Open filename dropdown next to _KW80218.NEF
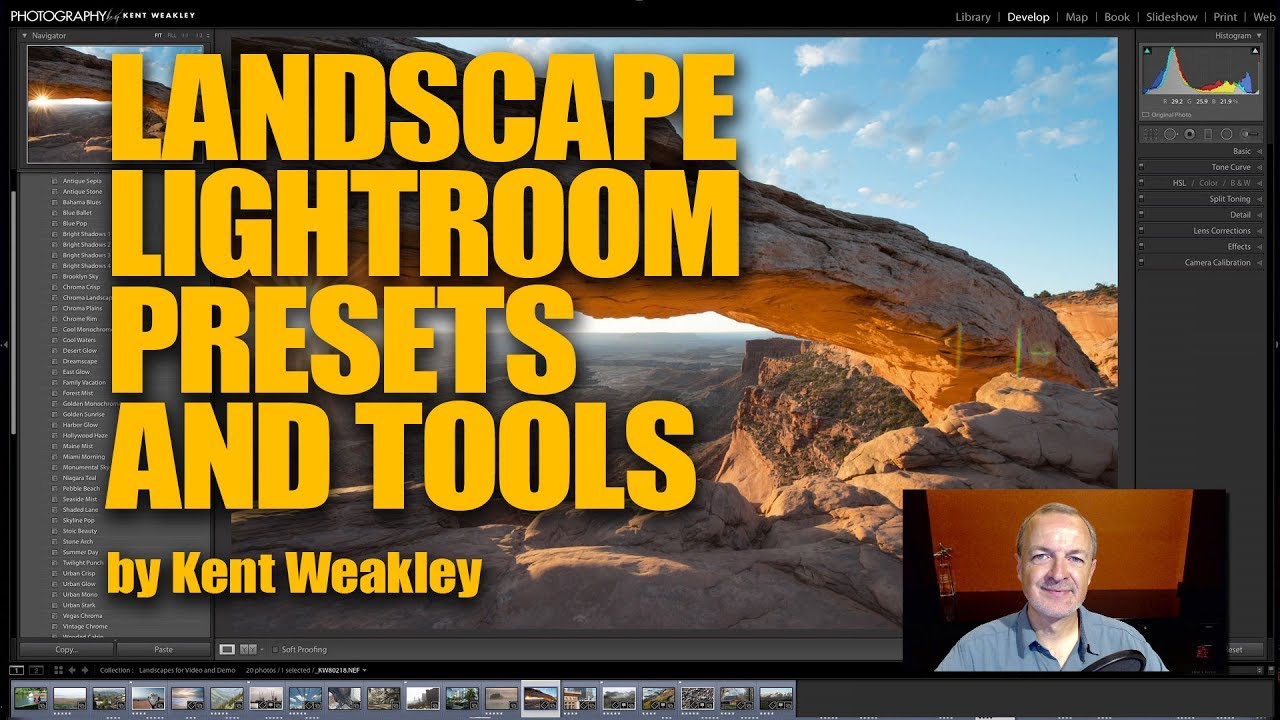 point(364,670)
